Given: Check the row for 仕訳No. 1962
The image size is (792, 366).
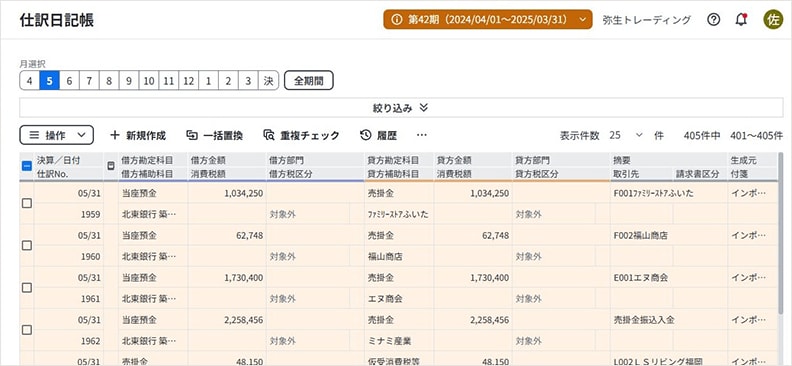Looking at the screenshot, I should click(x=27, y=330).
